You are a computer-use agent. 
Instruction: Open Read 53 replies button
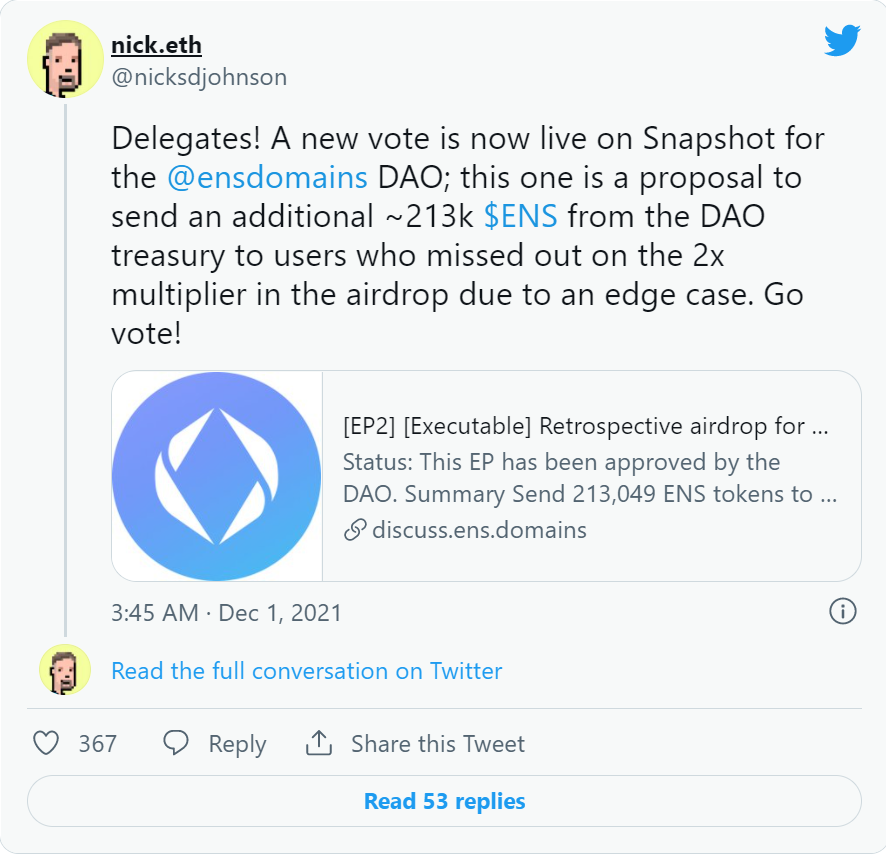[444, 801]
